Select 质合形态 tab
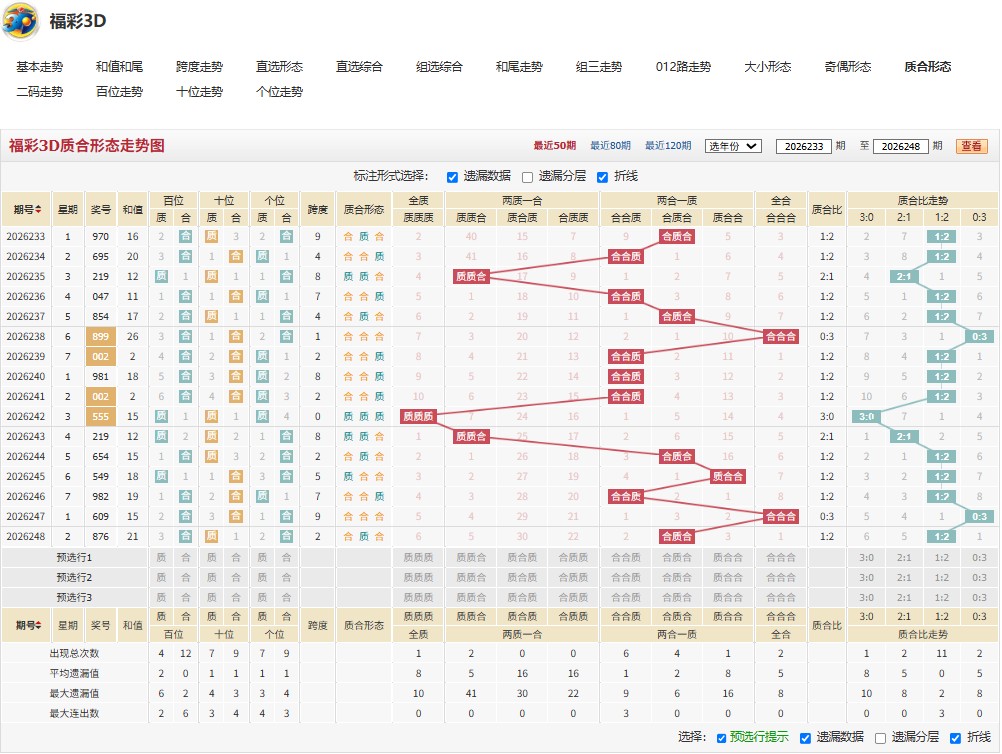The image size is (1002, 754). (x=927, y=66)
